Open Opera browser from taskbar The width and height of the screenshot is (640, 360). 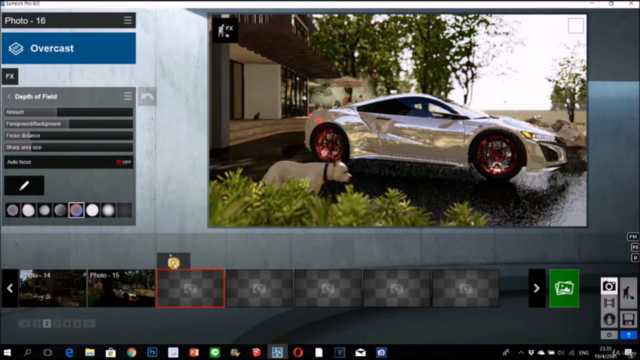pos(298,352)
